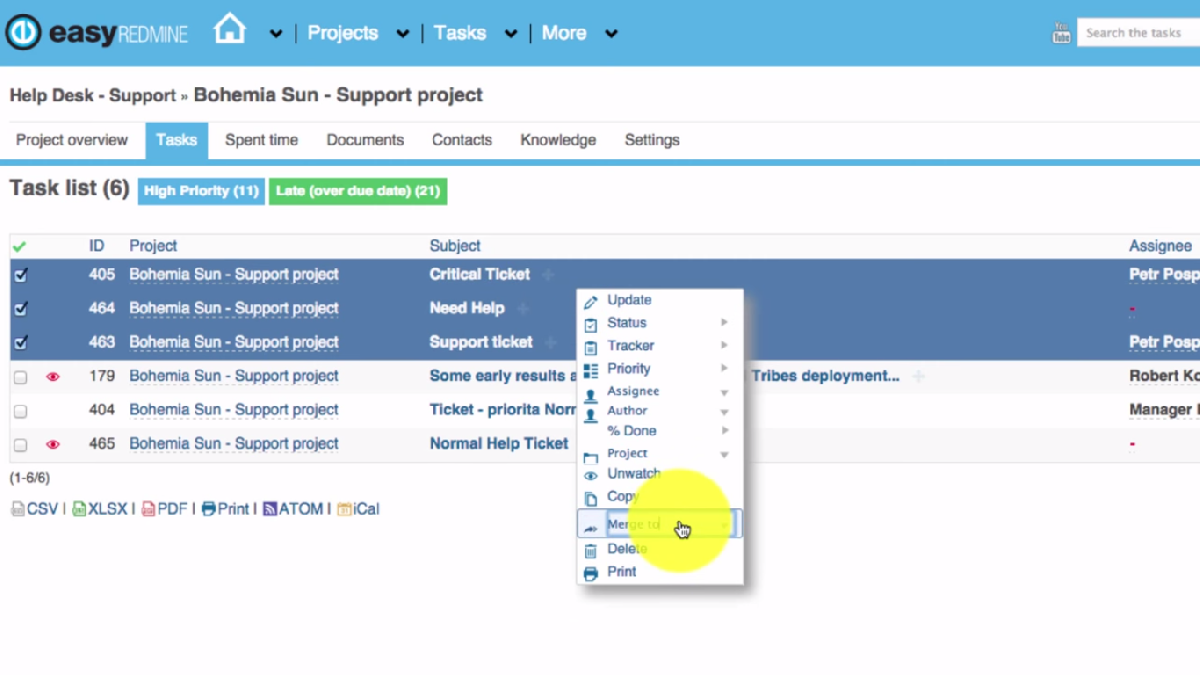Export task list as CSV
1200x675 pixels.
[35, 509]
